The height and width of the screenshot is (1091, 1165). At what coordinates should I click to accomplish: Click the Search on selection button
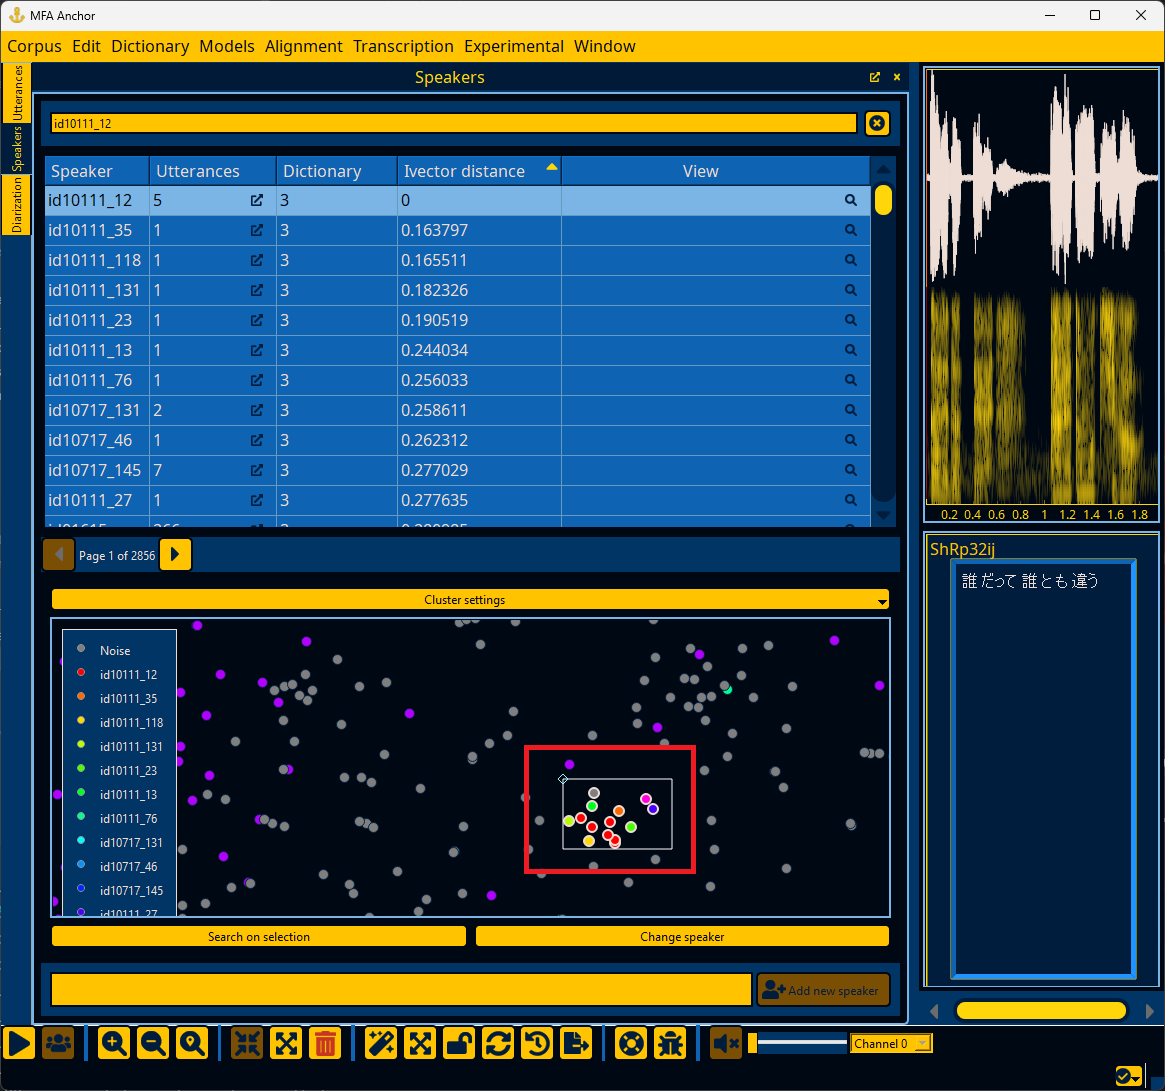pos(259,936)
